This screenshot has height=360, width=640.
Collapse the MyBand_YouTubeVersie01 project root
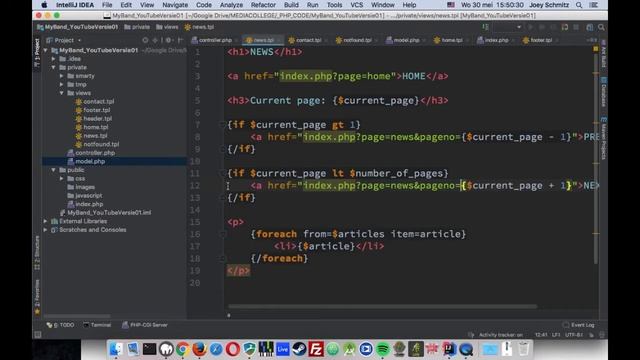tap(45, 50)
